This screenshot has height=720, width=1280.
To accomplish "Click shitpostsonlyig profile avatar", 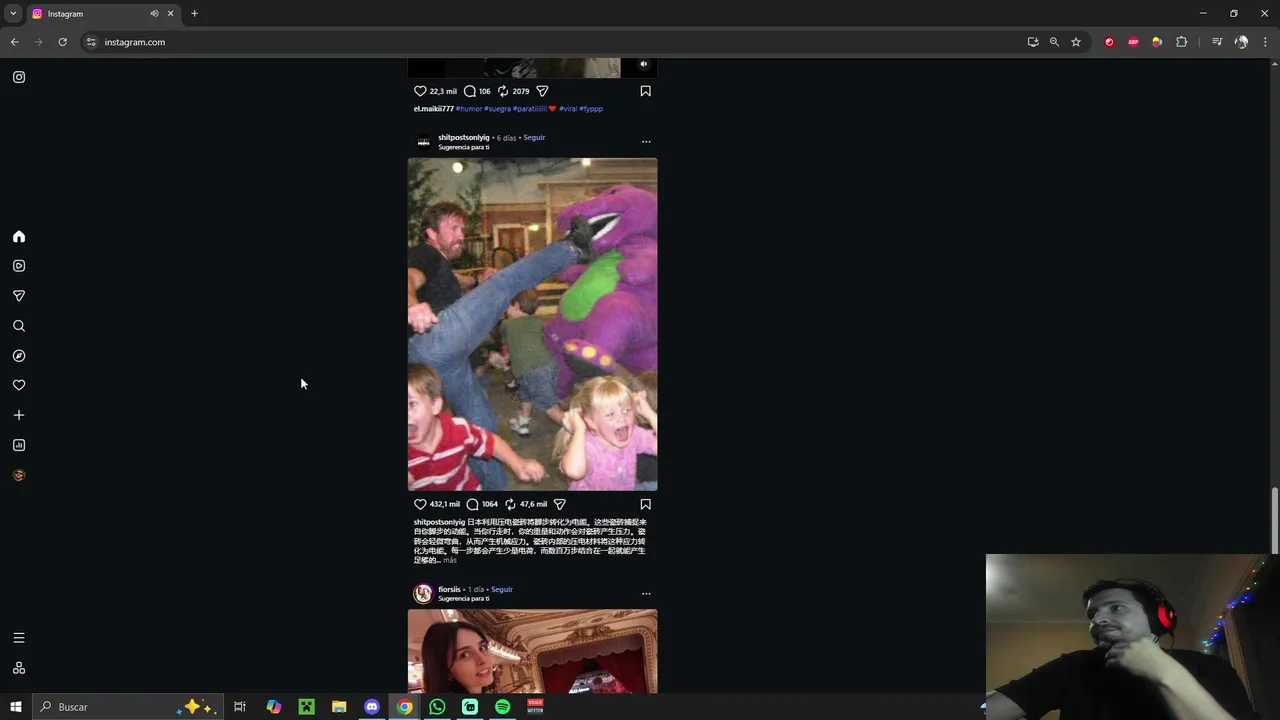I will tap(423, 142).
